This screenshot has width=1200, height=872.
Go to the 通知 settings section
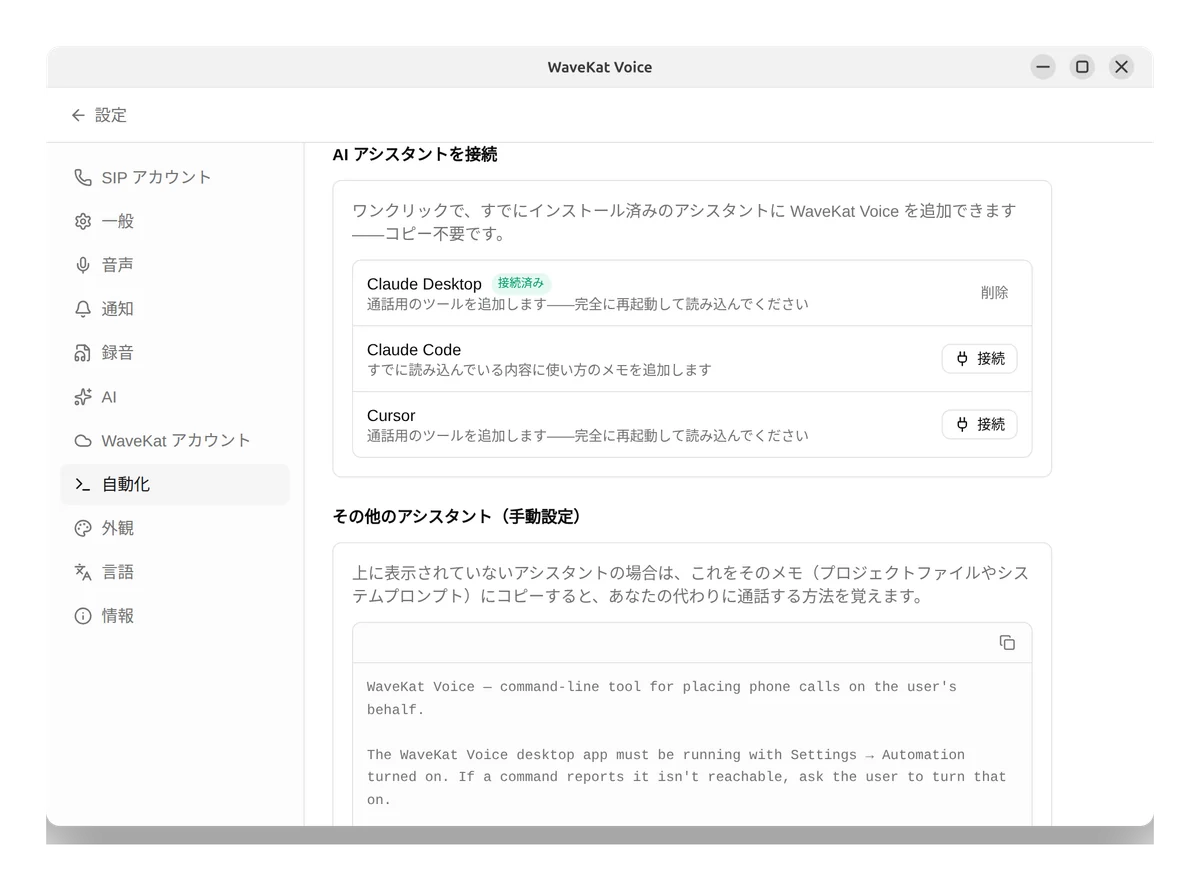pyautogui.click(x=175, y=309)
